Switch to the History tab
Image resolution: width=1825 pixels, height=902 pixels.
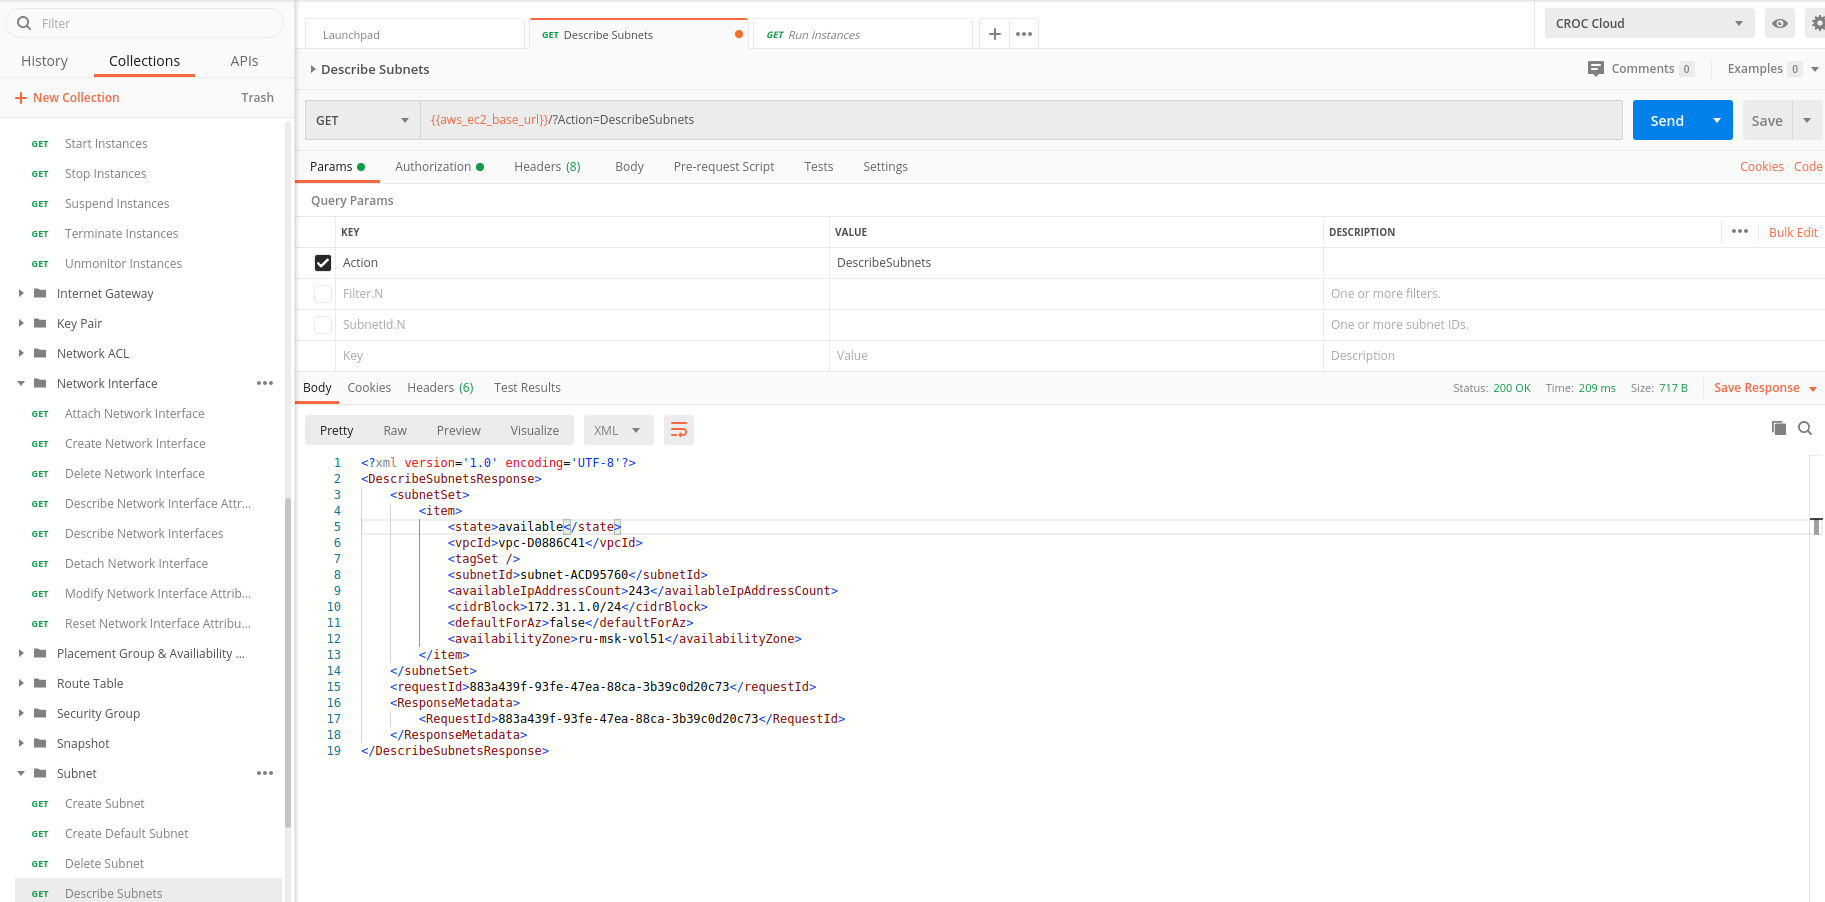(44, 61)
